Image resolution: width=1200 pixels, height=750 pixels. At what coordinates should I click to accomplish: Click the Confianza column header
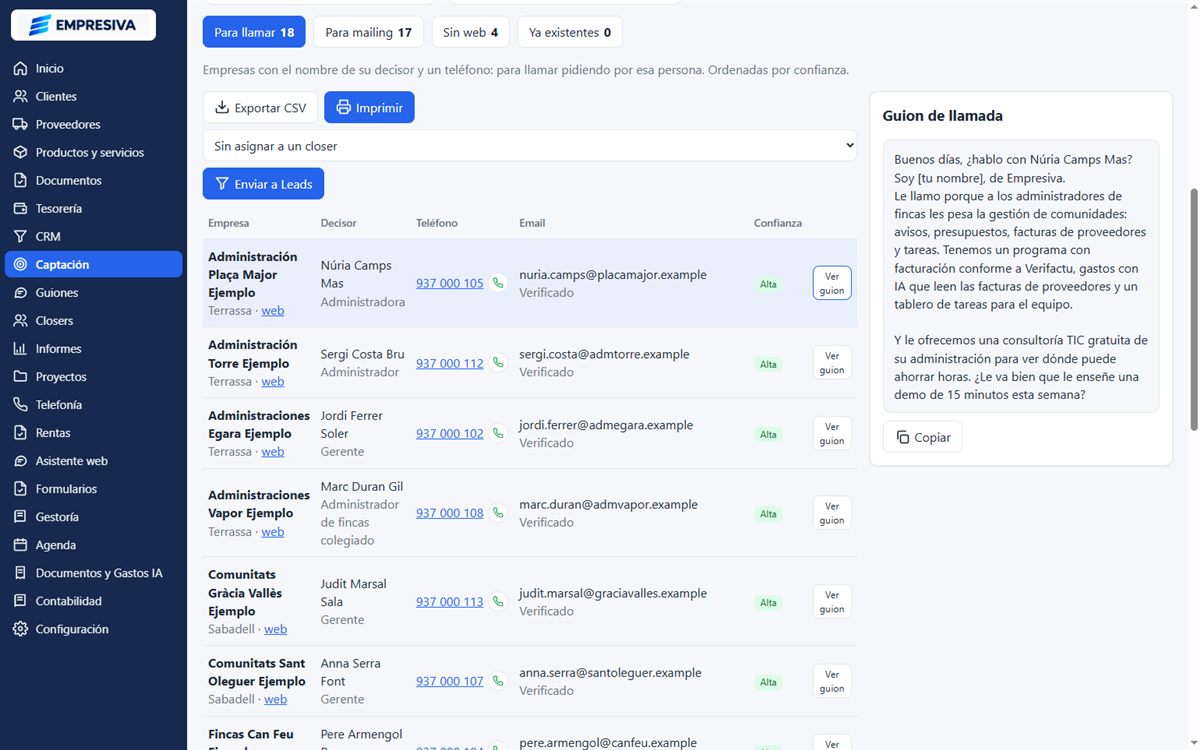point(778,223)
